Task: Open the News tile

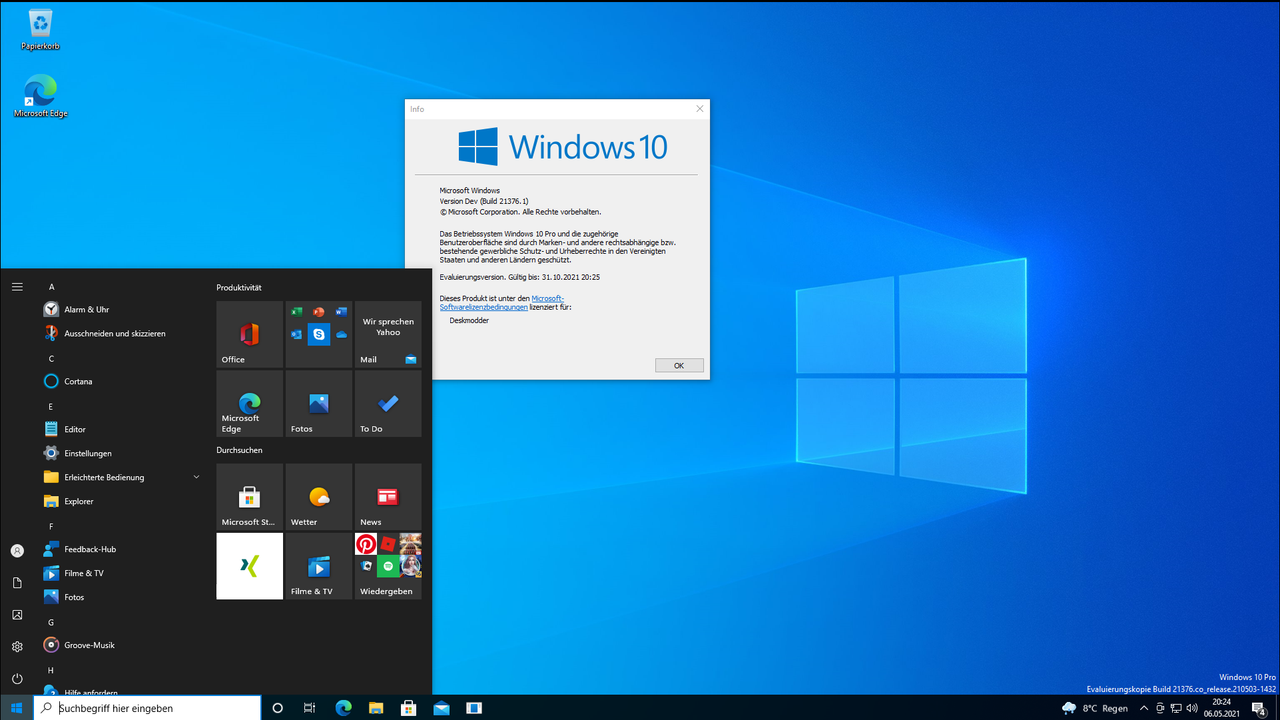Action: point(388,497)
